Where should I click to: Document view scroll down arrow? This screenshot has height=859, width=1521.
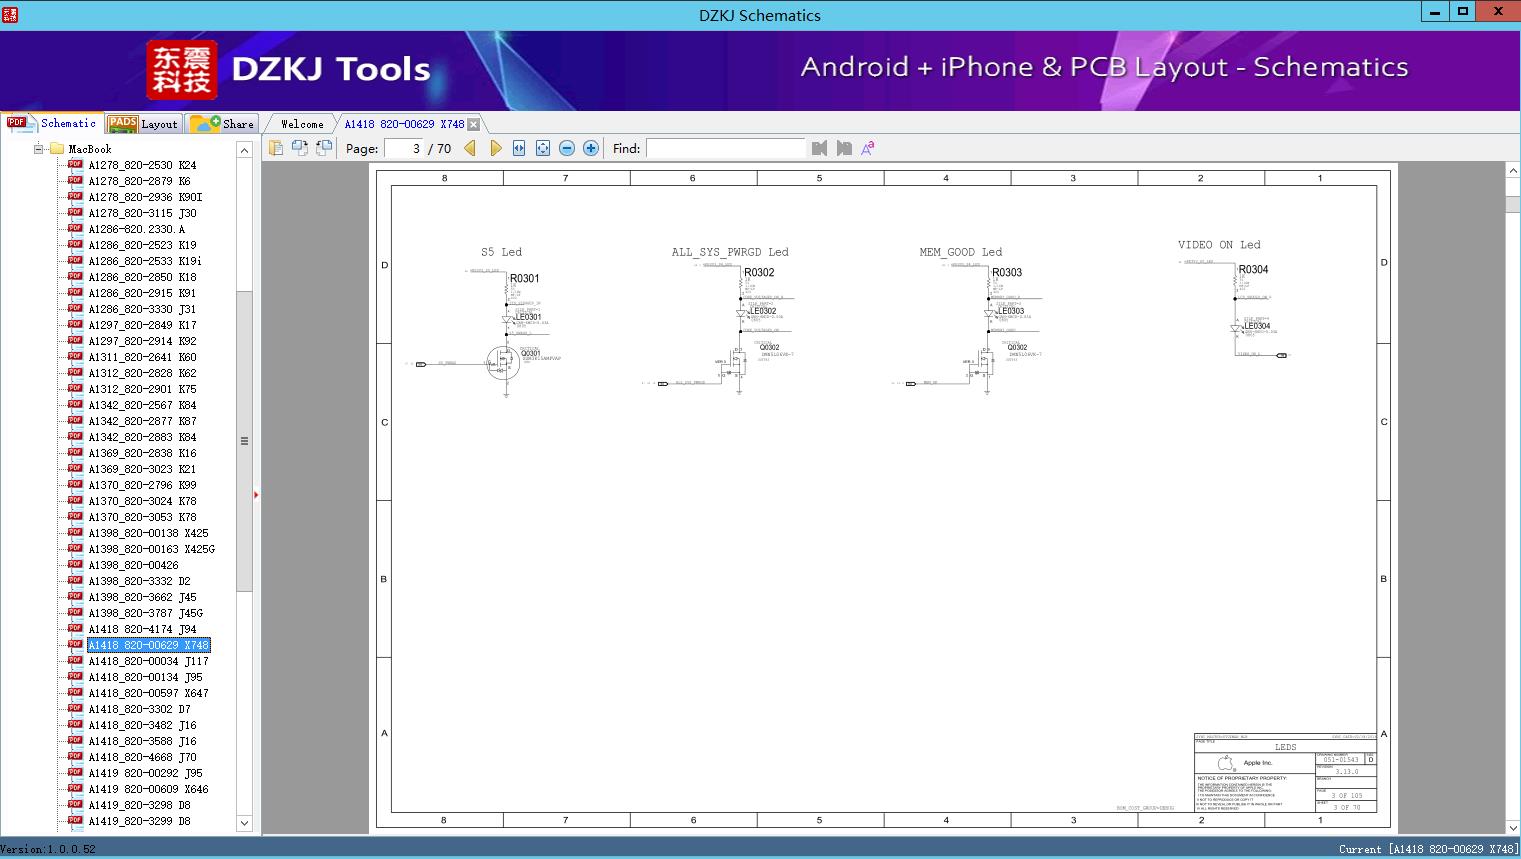pos(1513,827)
